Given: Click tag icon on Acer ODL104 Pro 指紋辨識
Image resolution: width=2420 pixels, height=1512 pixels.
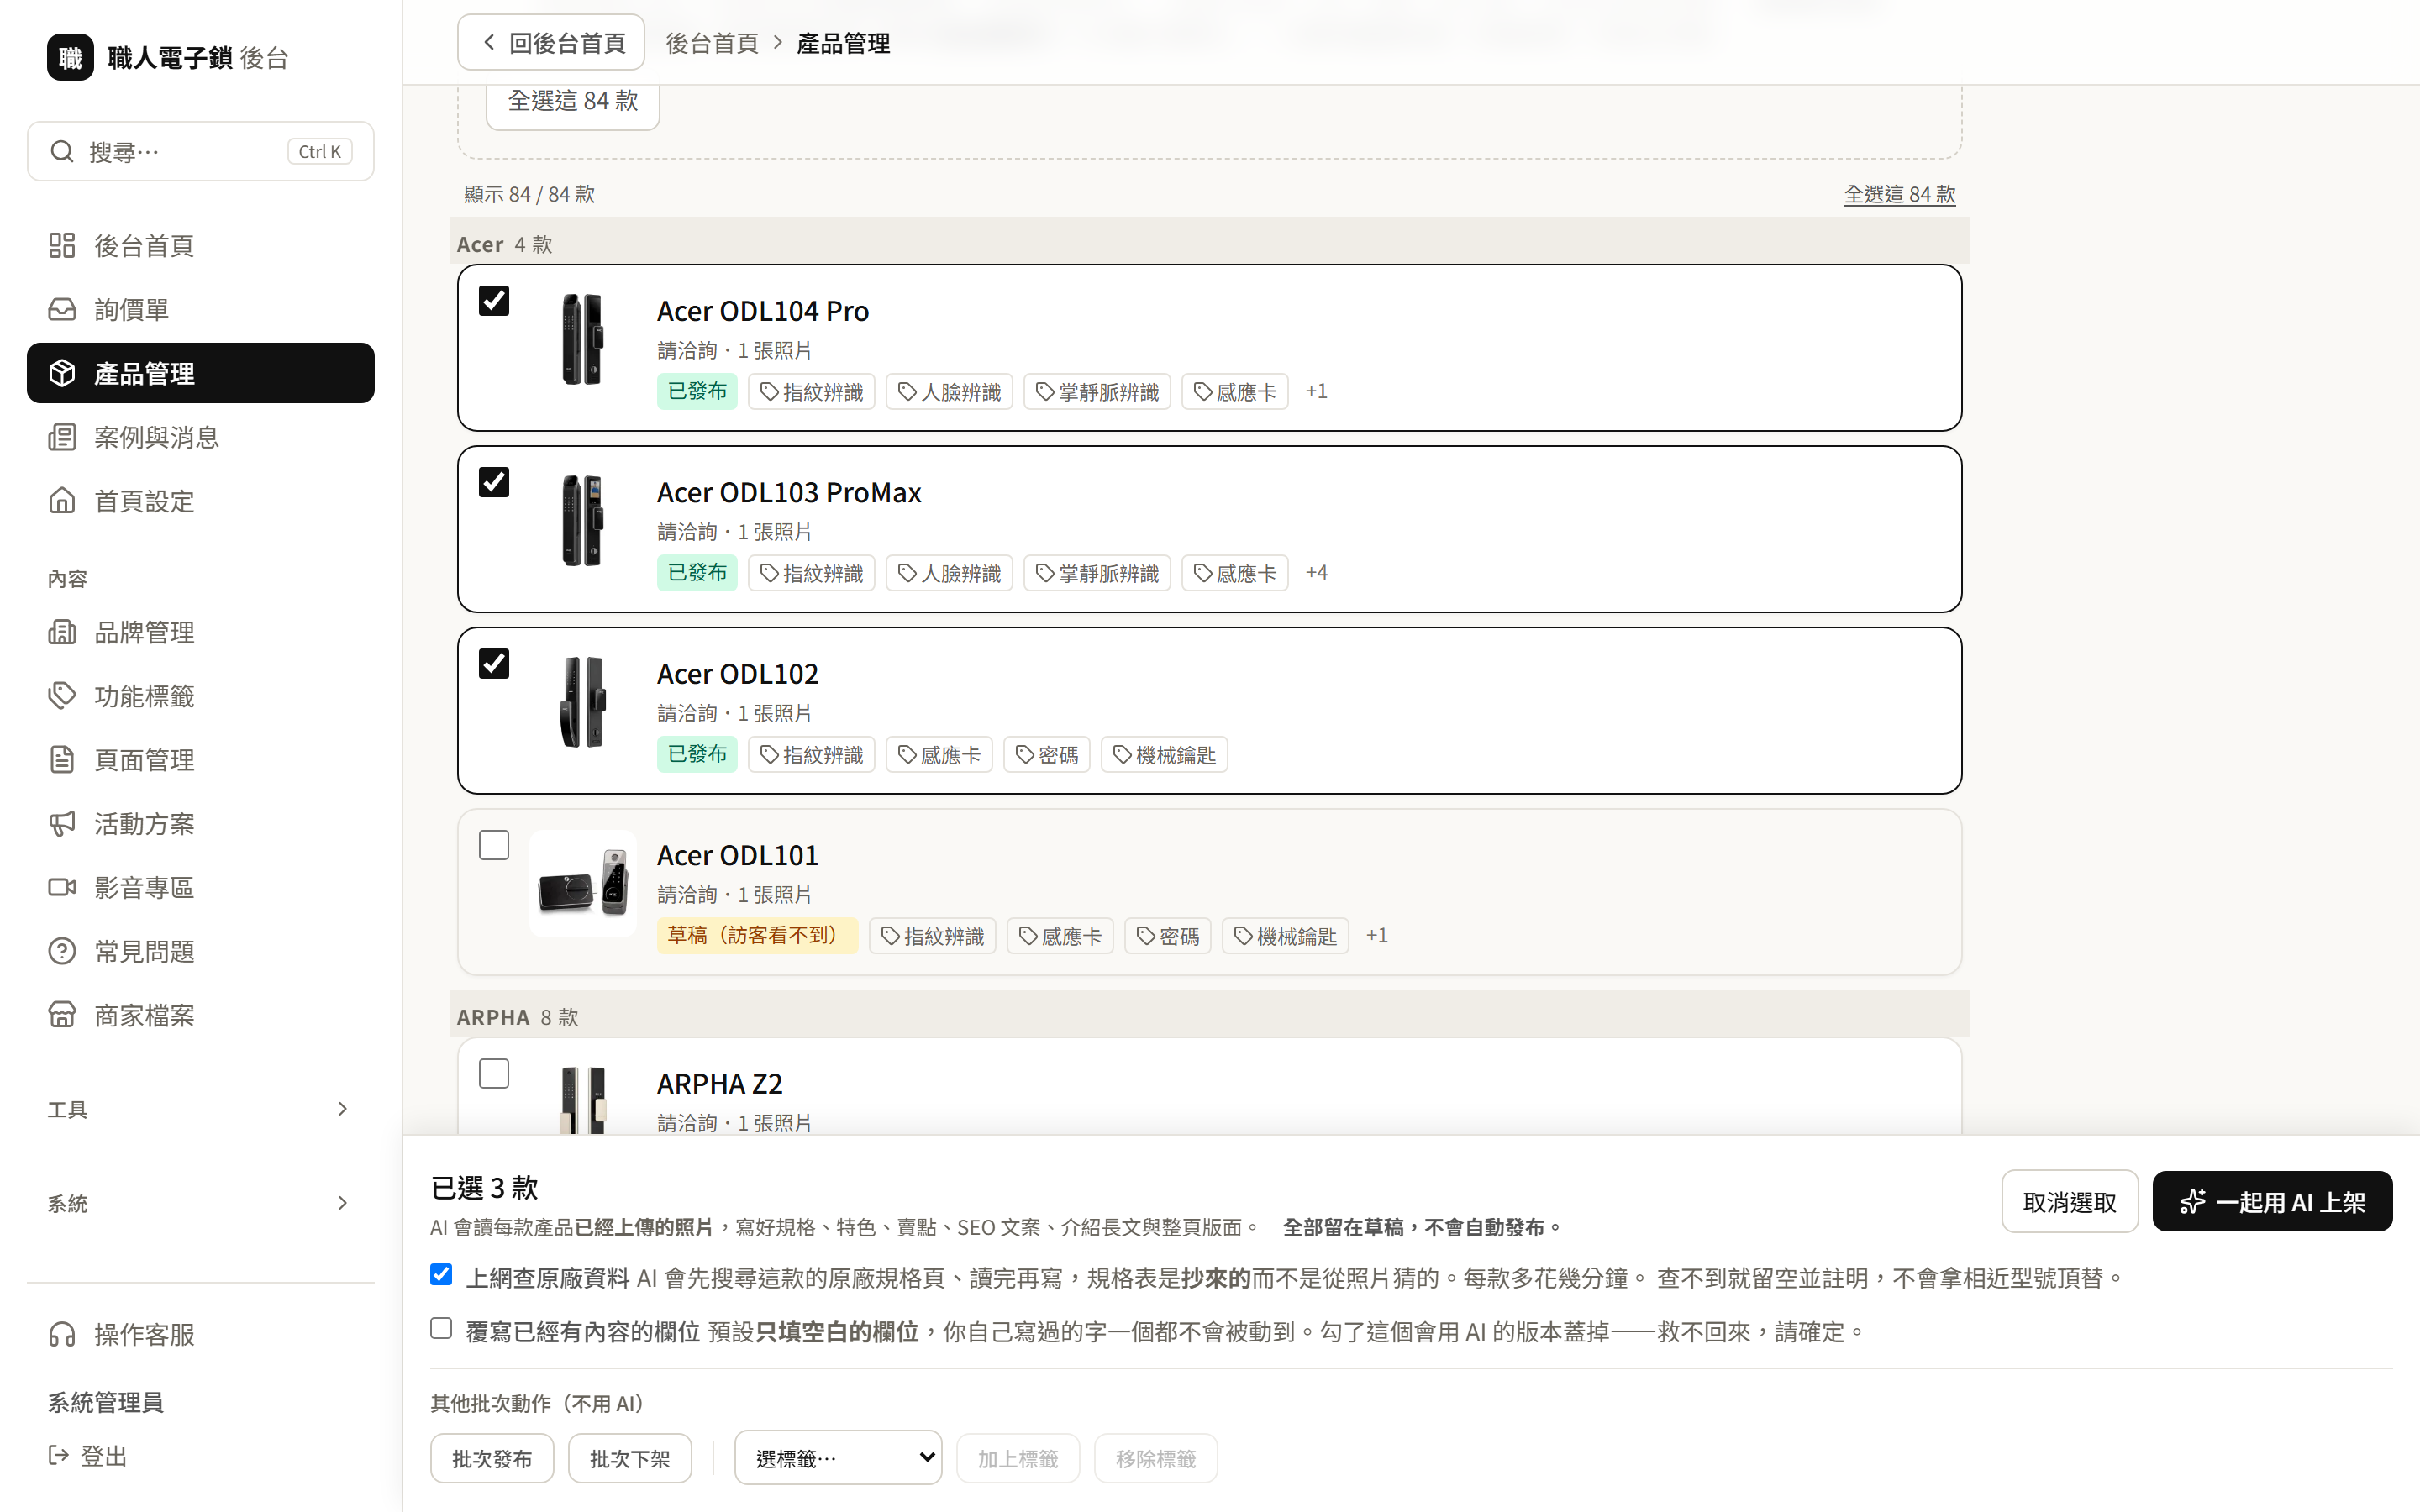Looking at the screenshot, I should (769, 392).
